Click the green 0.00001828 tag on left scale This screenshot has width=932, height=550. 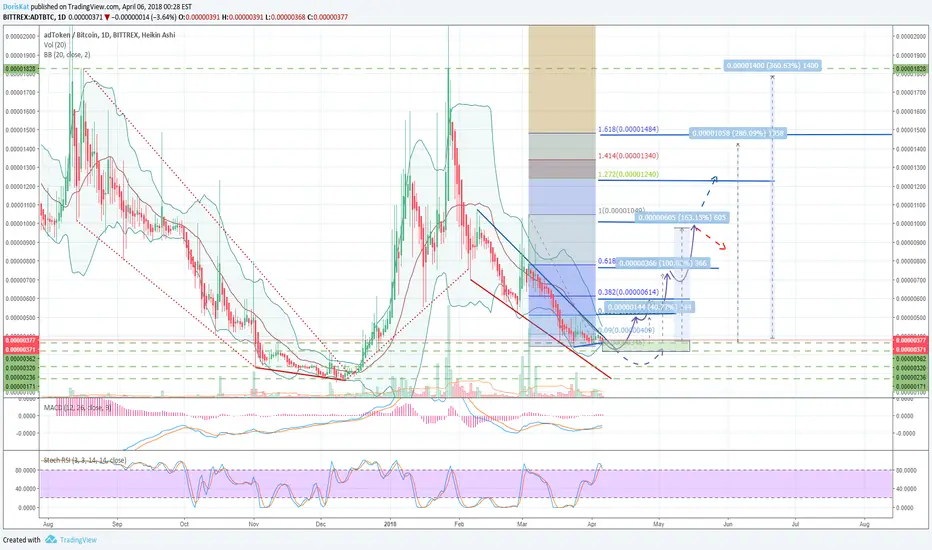[x=20, y=69]
